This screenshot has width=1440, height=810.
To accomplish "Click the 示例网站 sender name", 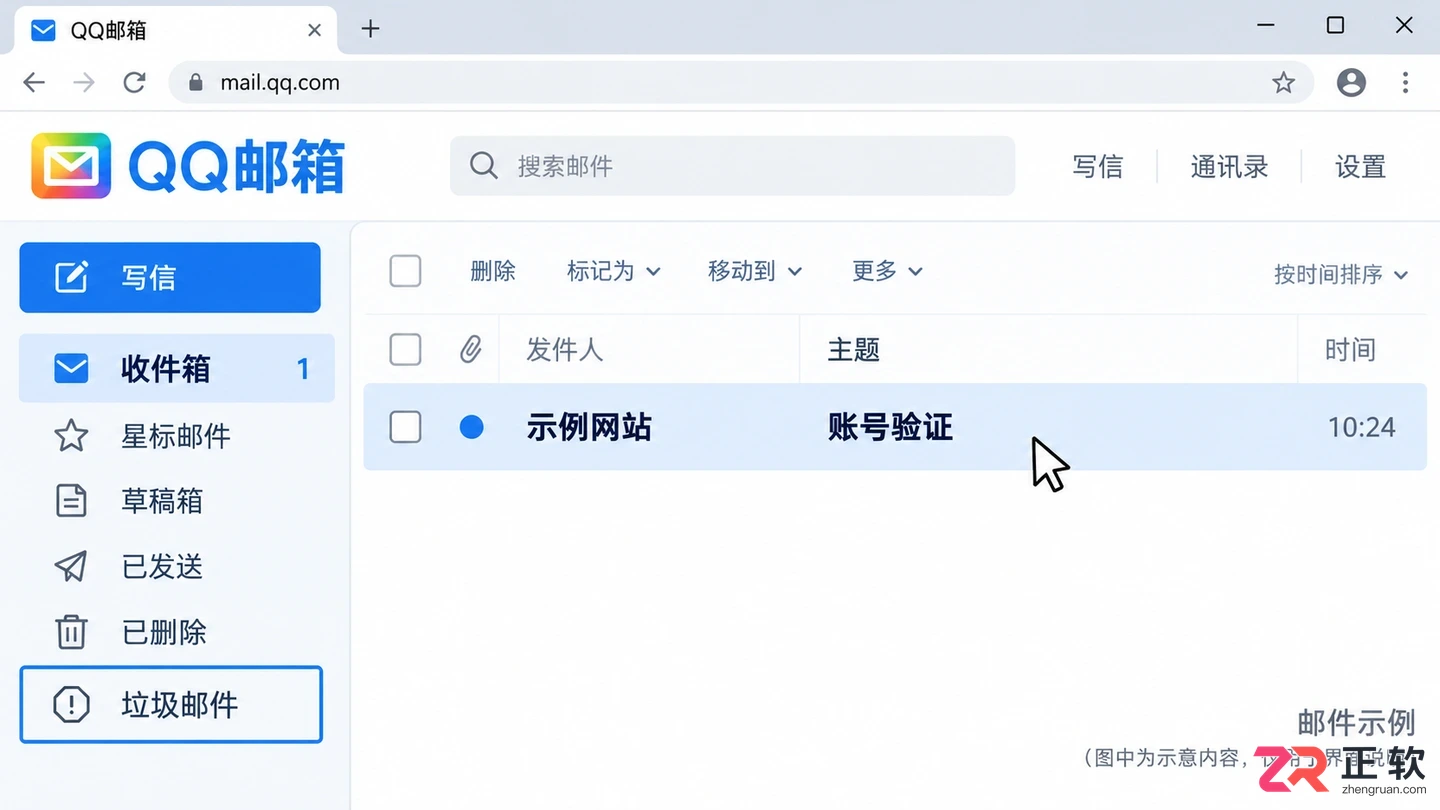I will pos(589,428).
